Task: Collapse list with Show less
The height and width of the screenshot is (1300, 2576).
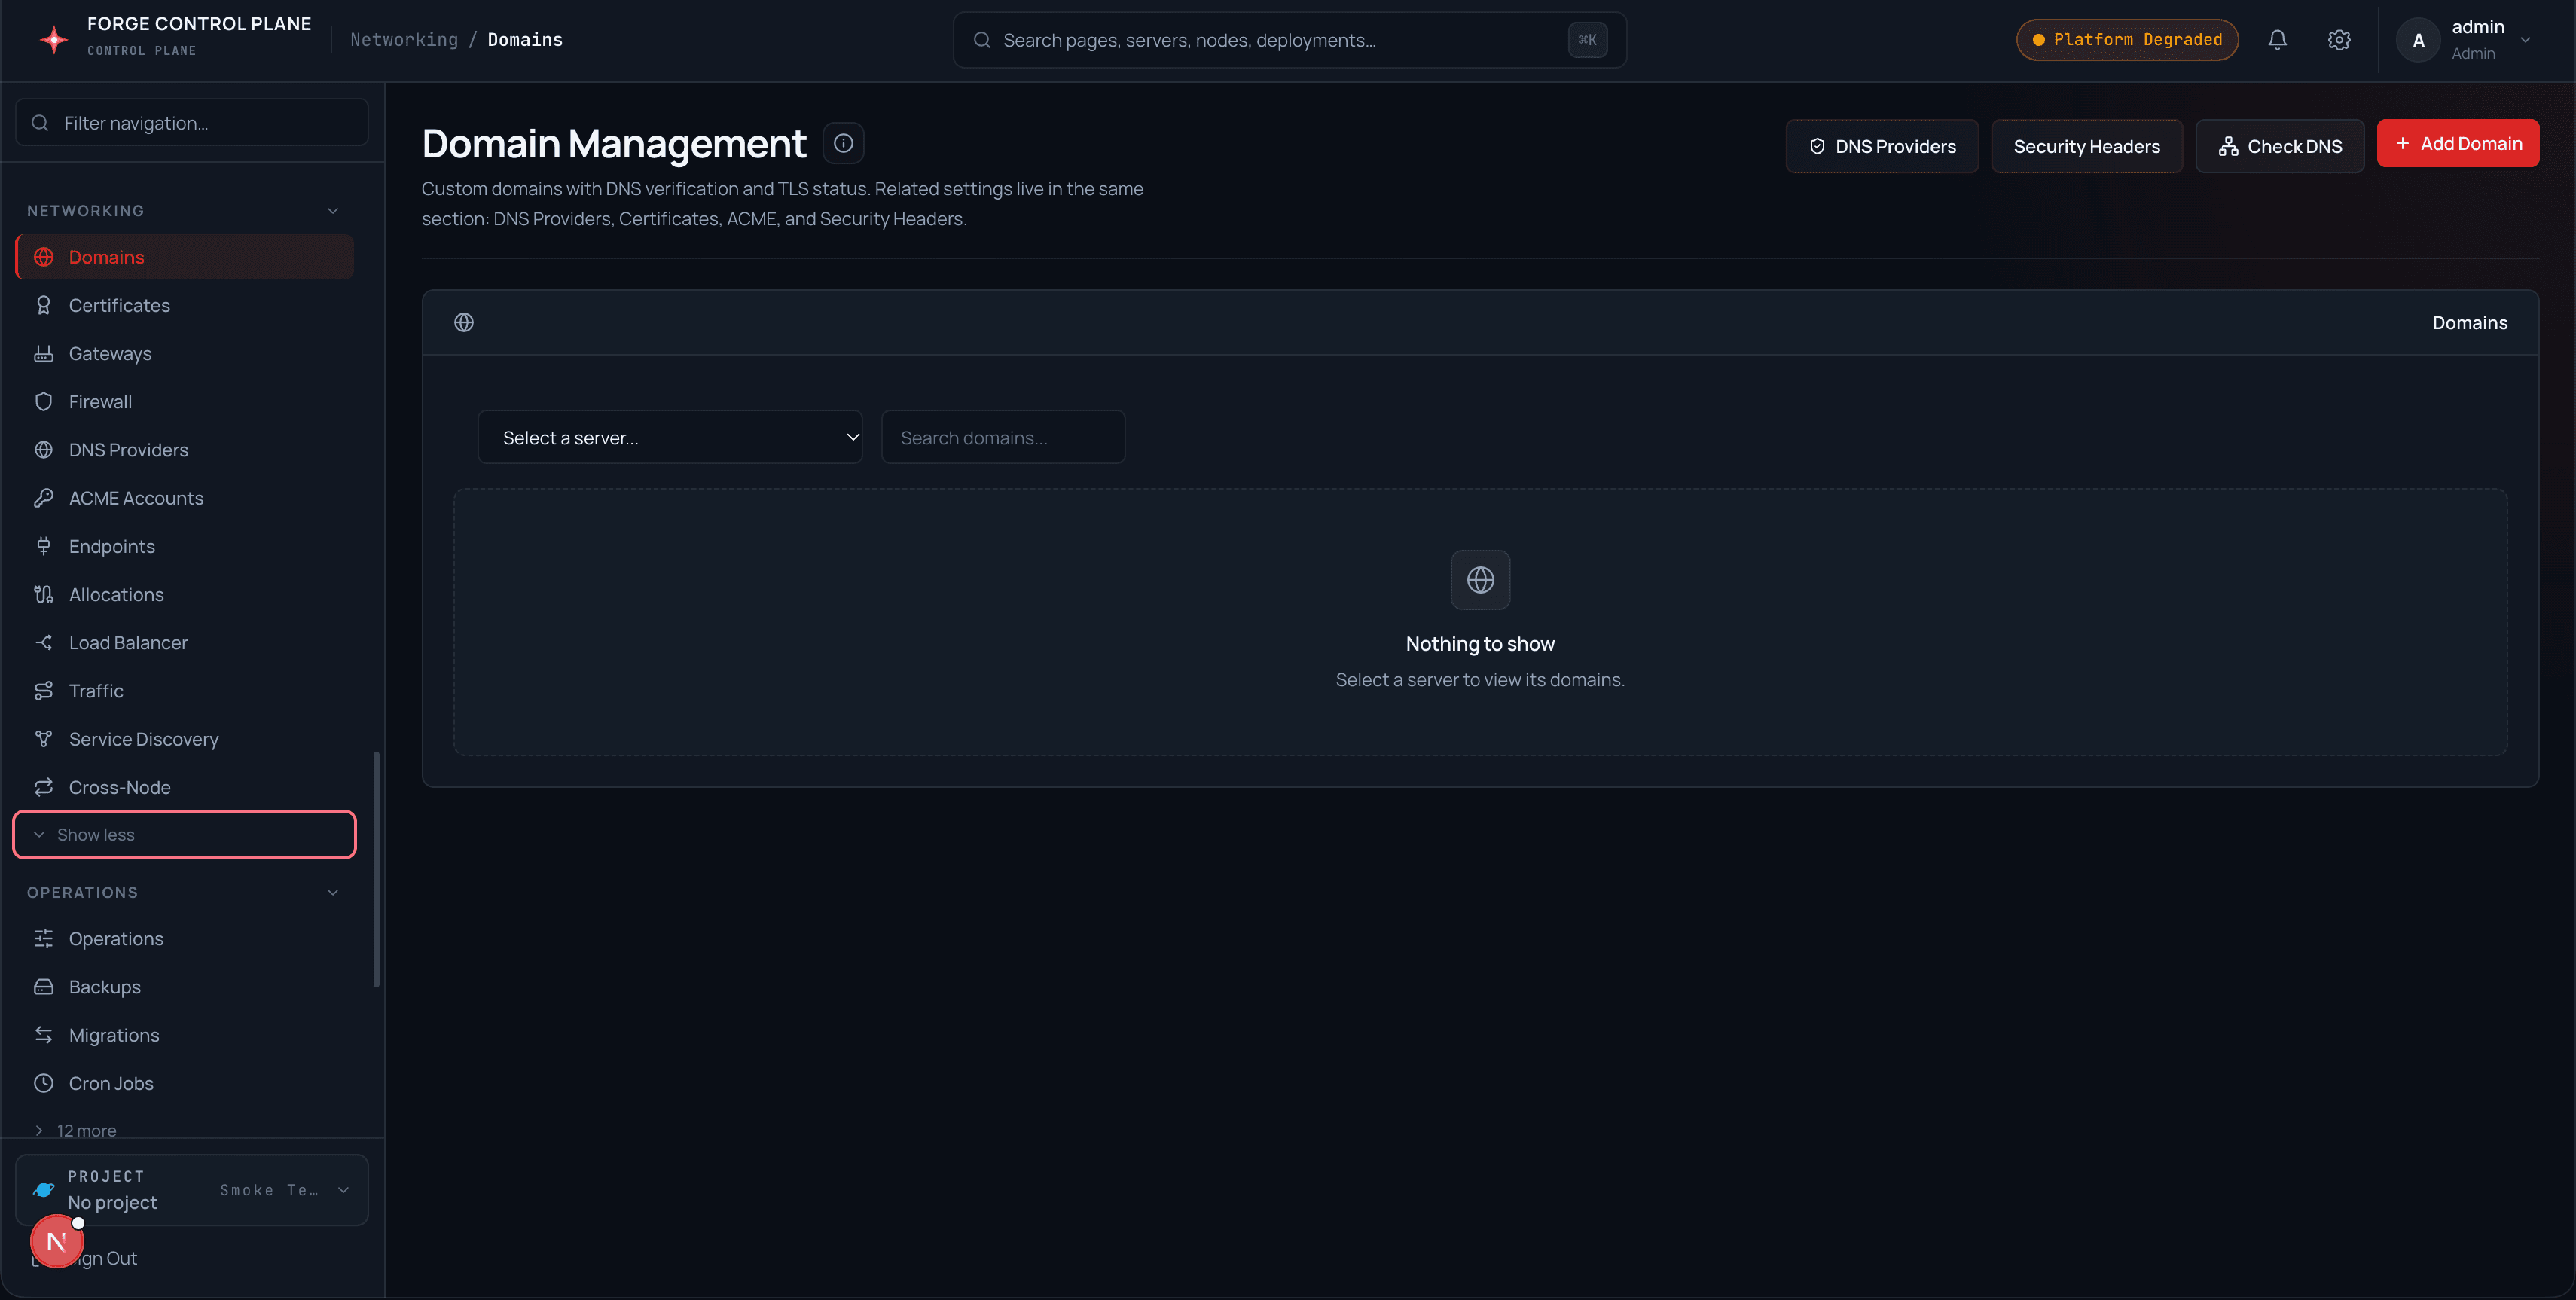Action: click(x=184, y=834)
